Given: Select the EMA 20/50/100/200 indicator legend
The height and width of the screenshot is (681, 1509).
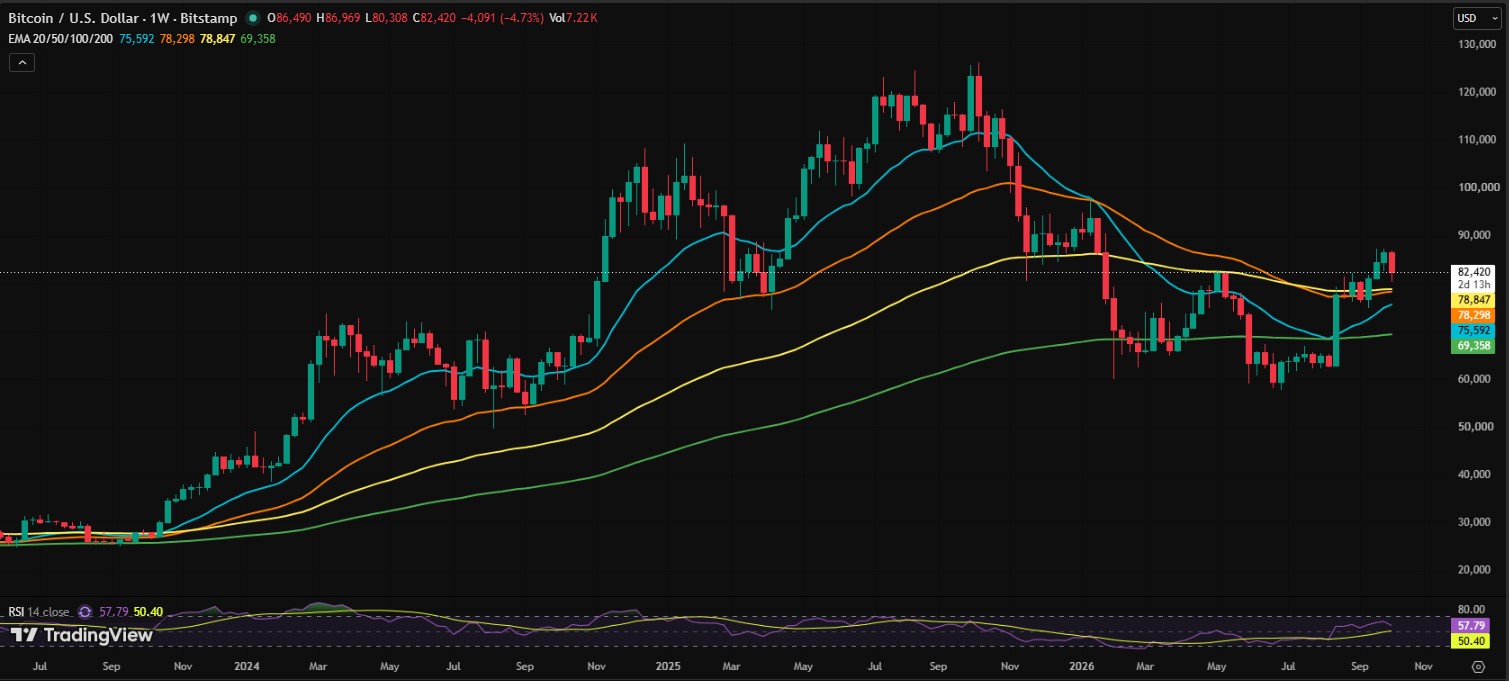Looking at the screenshot, I should pyautogui.click(x=58, y=38).
